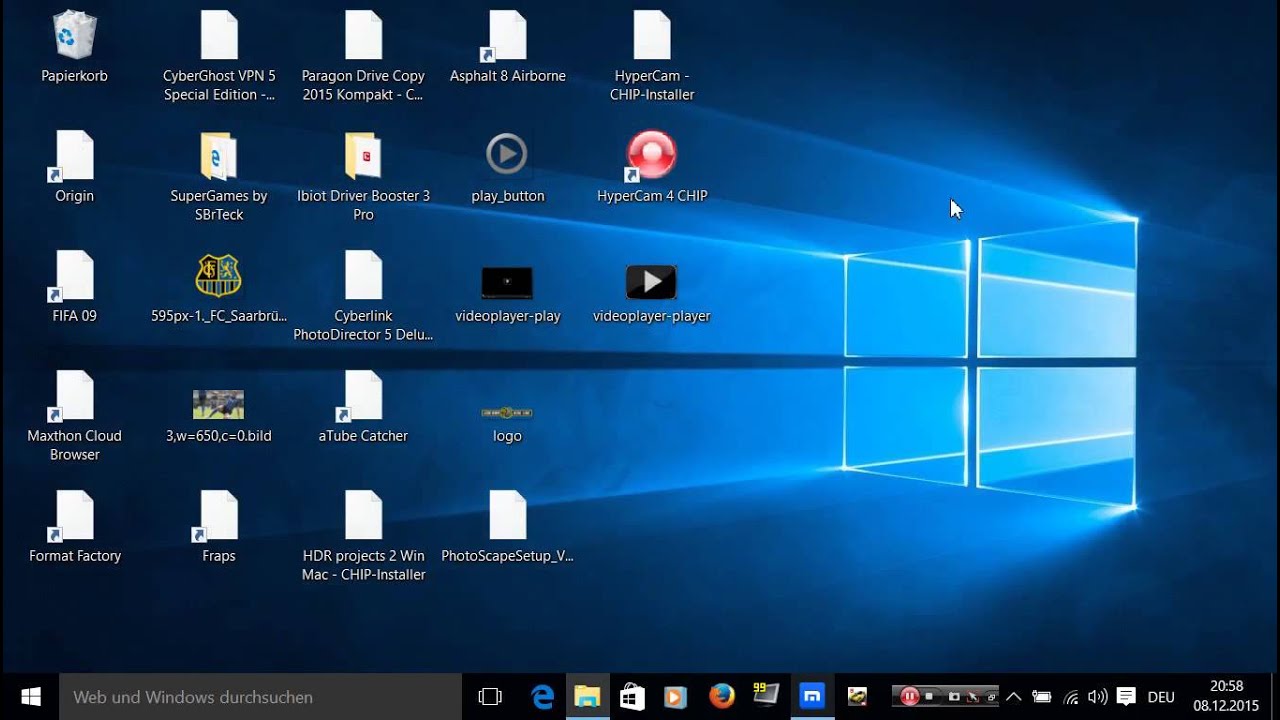Show hidden tray icons chevron
This screenshot has width=1280, height=720.
coord(1013,697)
